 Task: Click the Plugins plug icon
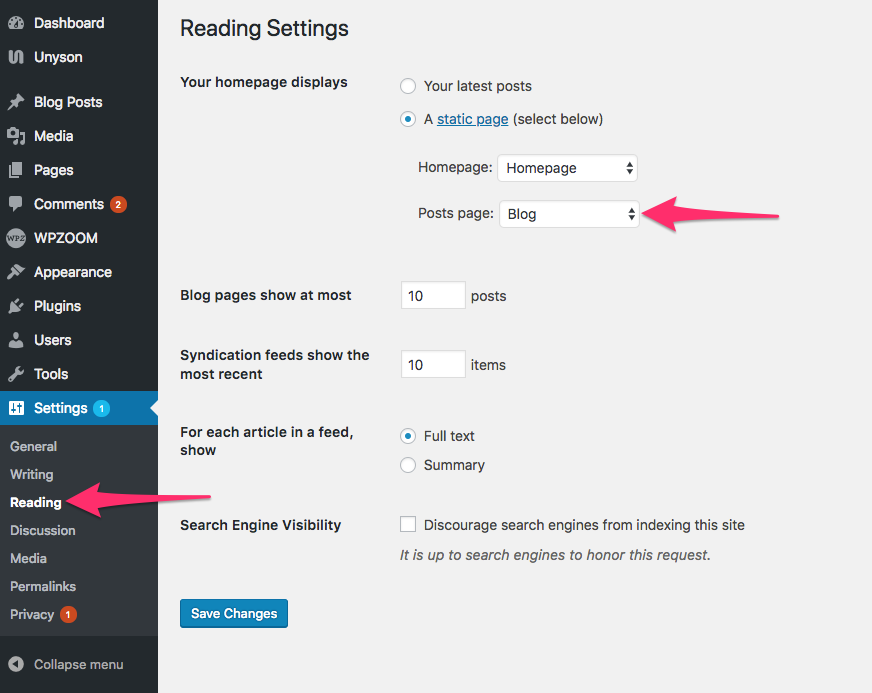(16, 306)
